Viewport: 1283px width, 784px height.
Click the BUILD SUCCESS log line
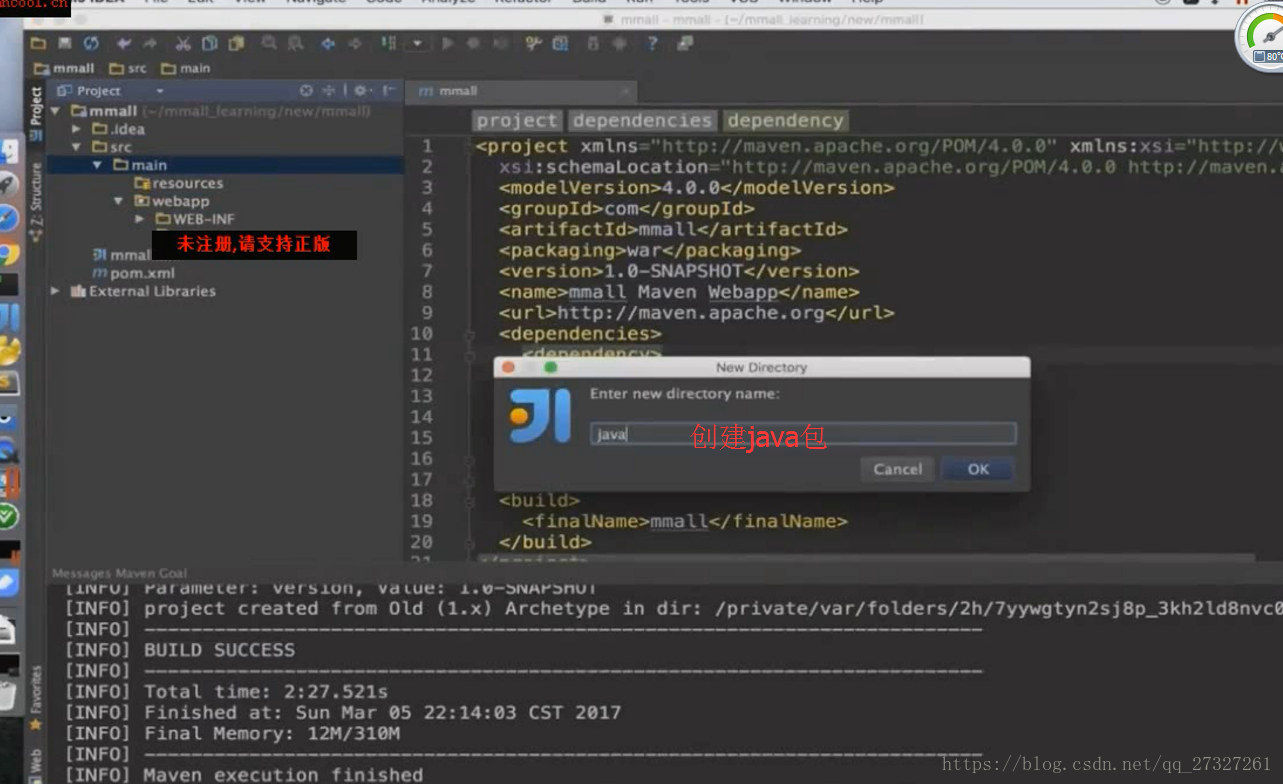click(x=180, y=650)
